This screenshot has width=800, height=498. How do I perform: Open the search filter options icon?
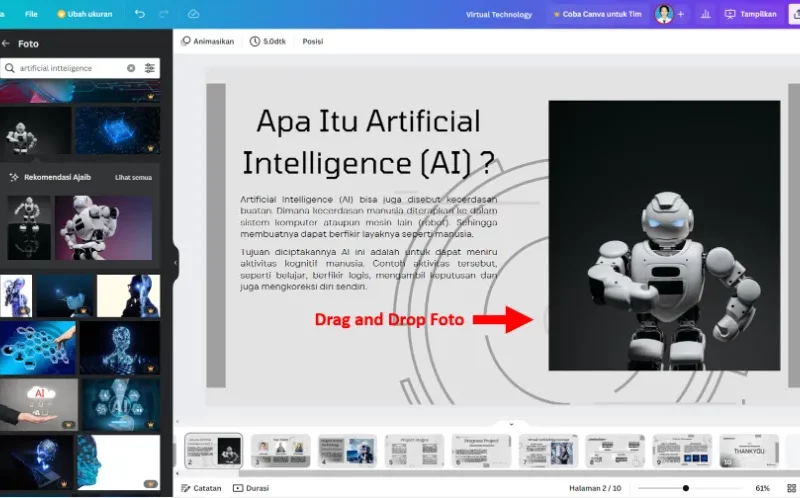149,68
